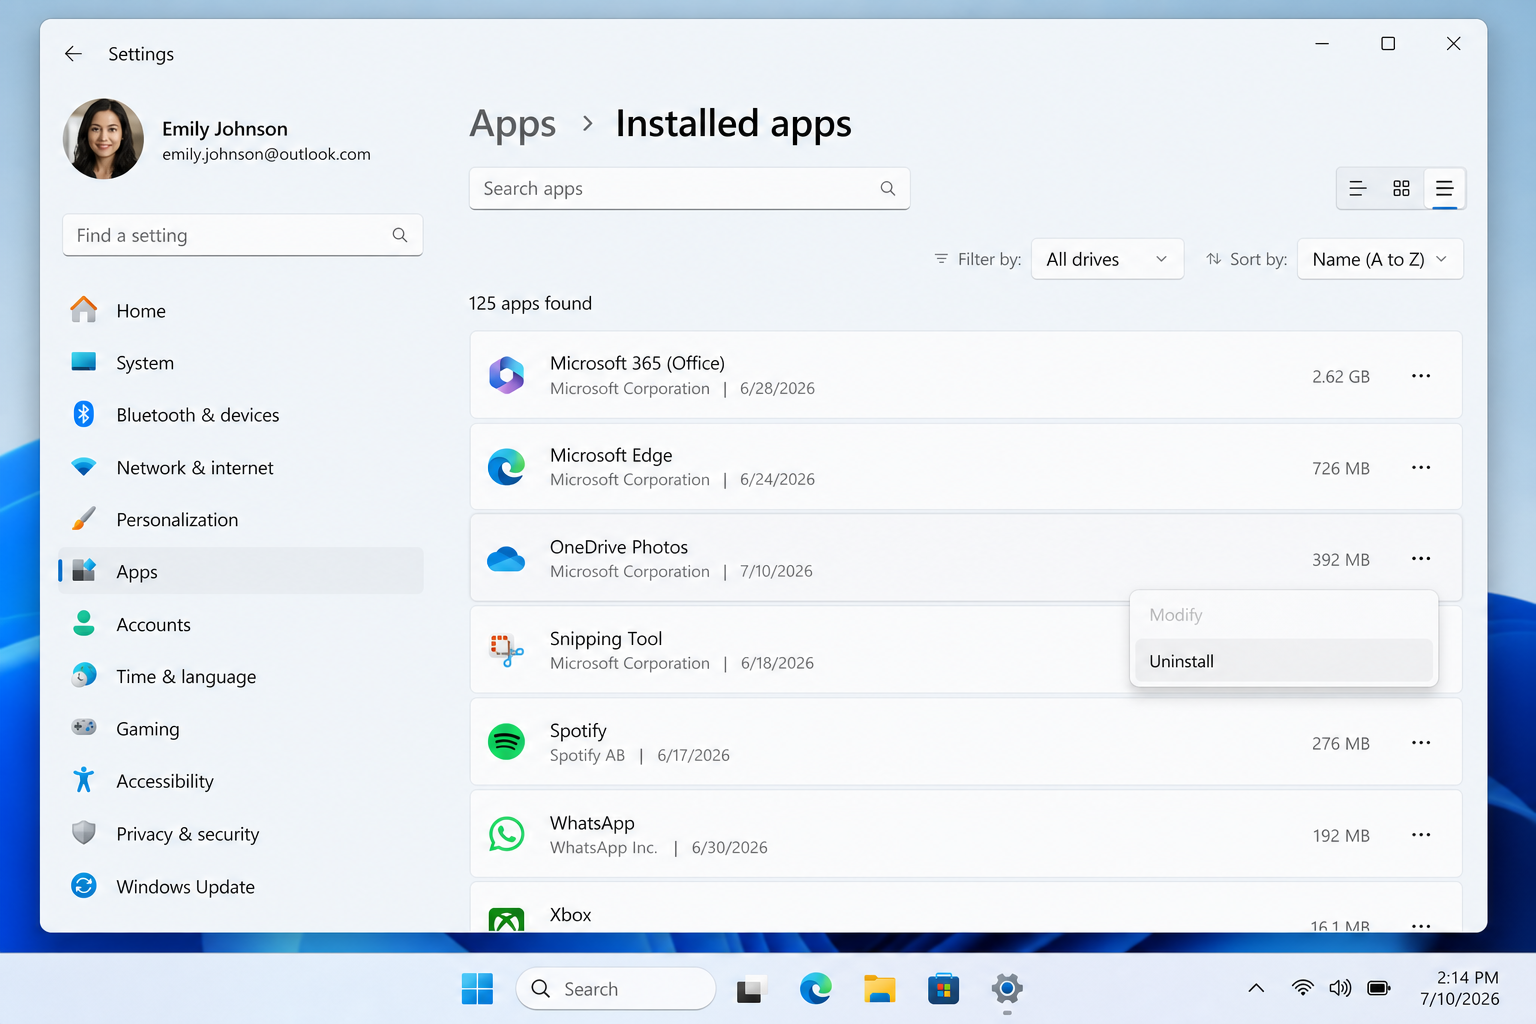Open Bluetooth & devices settings

pos(240,415)
